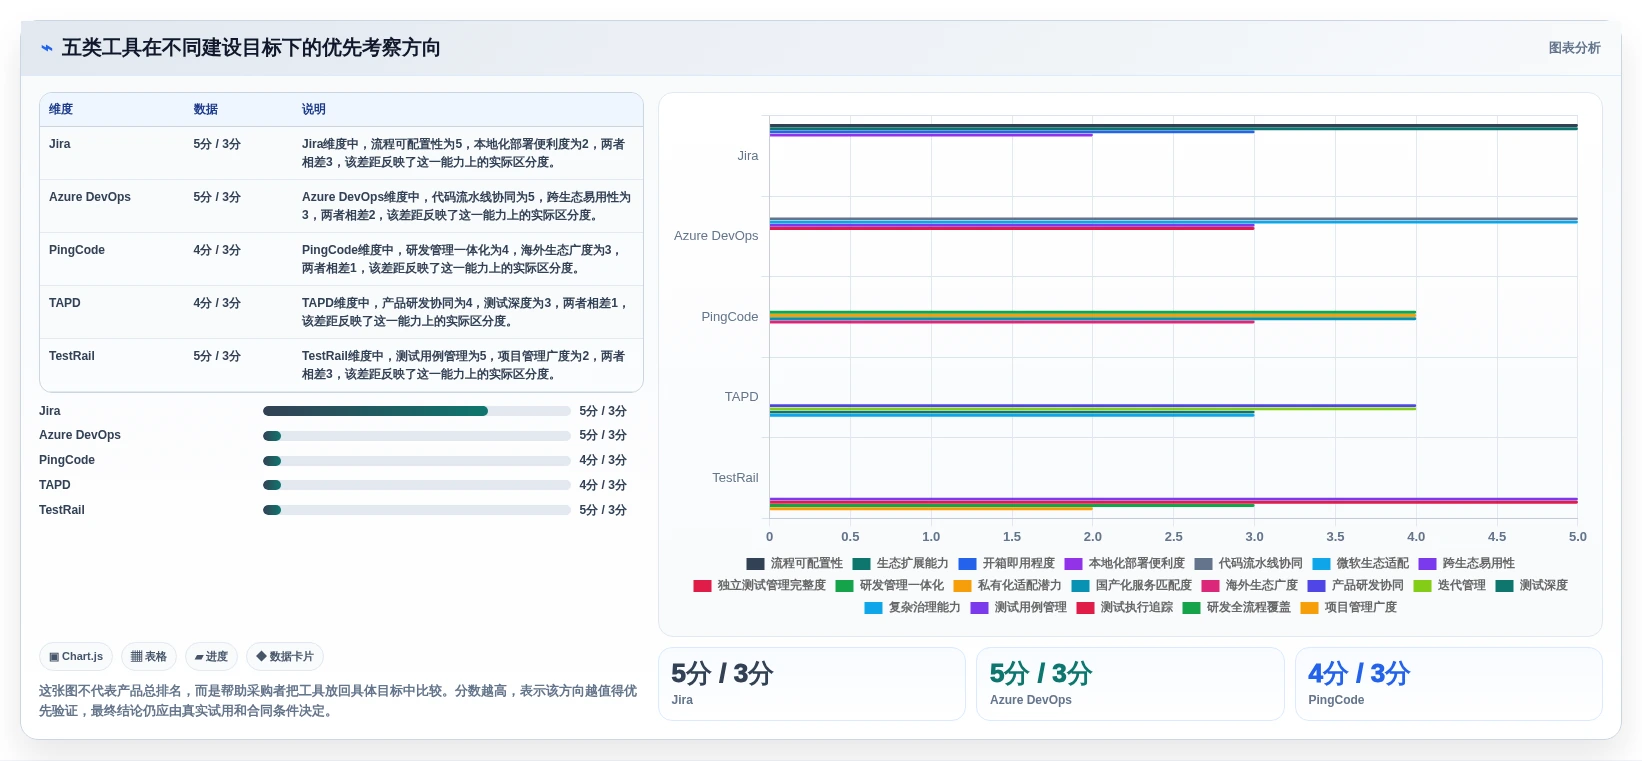
Task: Click the 说明 column header
Action: pyautogui.click(x=314, y=109)
